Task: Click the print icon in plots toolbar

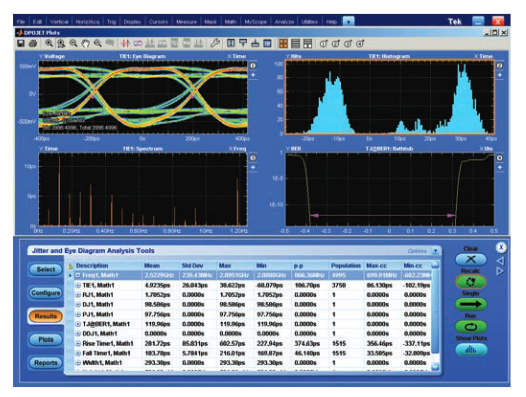Action: coord(33,44)
